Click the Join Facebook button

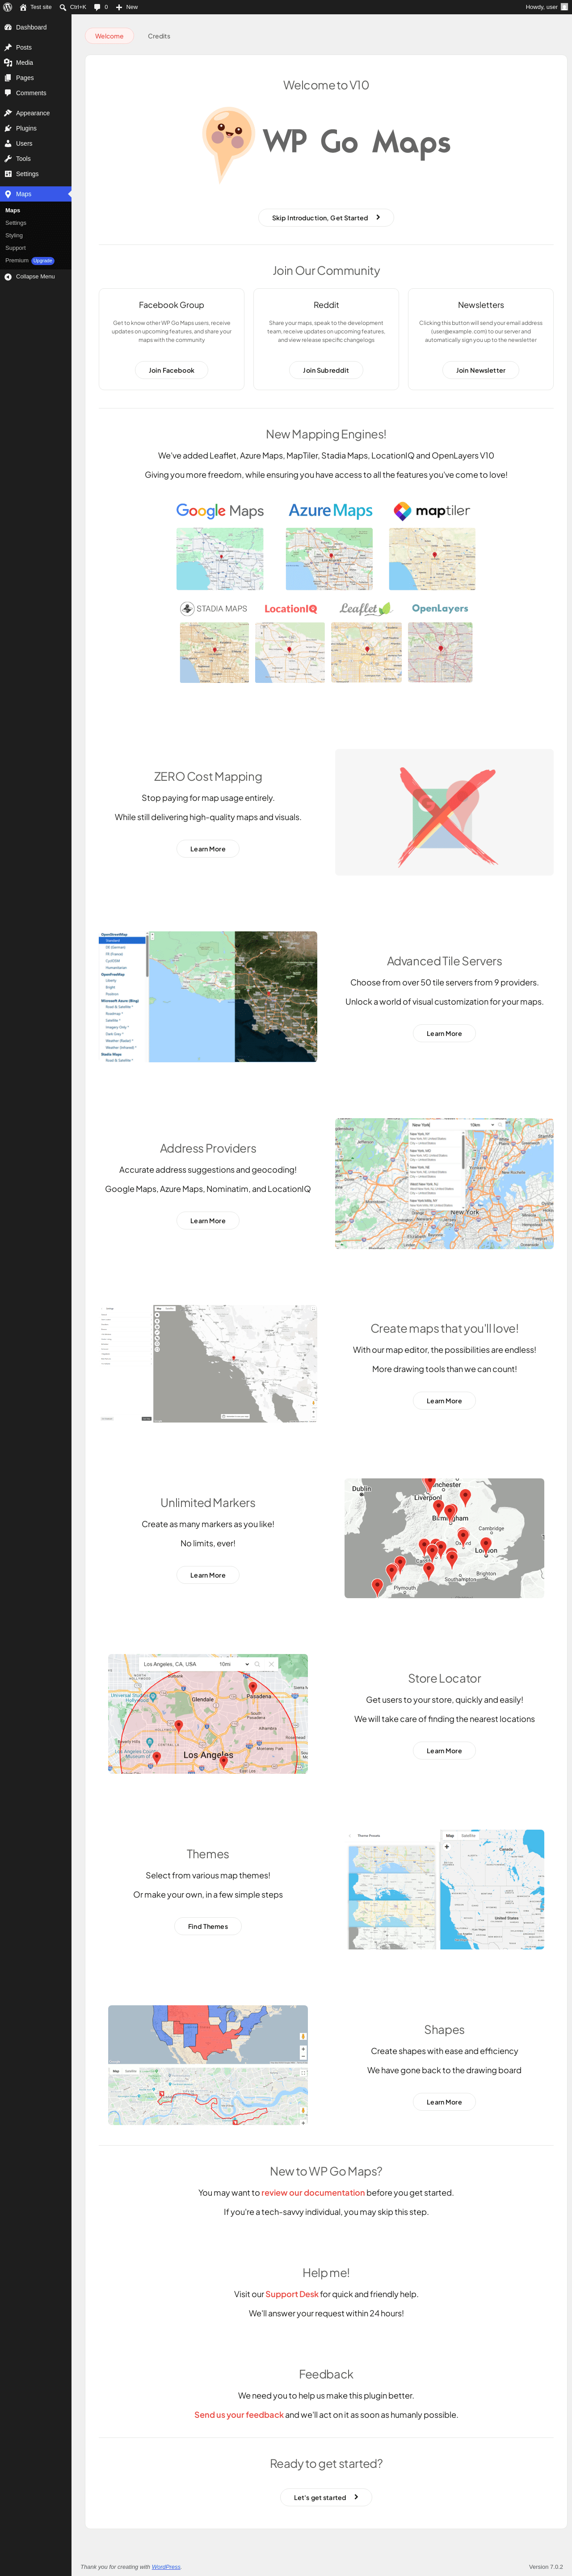[x=172, y=371]
